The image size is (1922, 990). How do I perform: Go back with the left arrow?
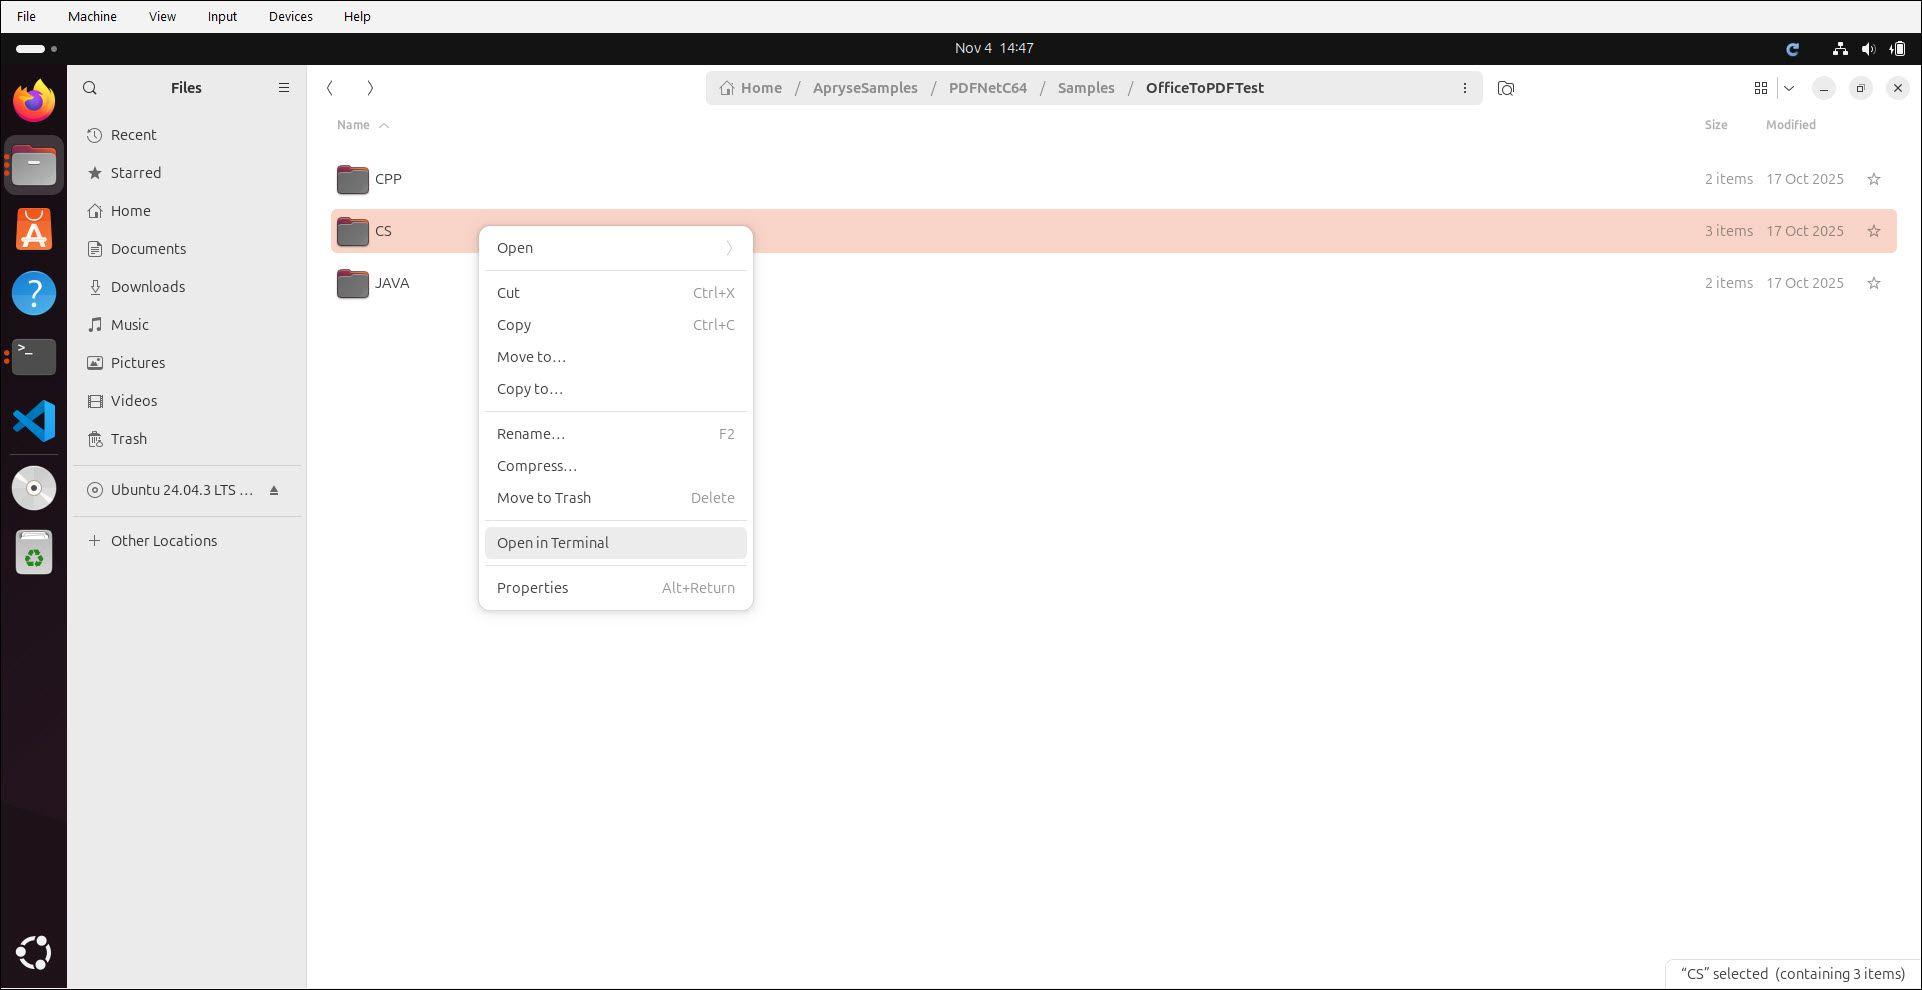(330, 88)
